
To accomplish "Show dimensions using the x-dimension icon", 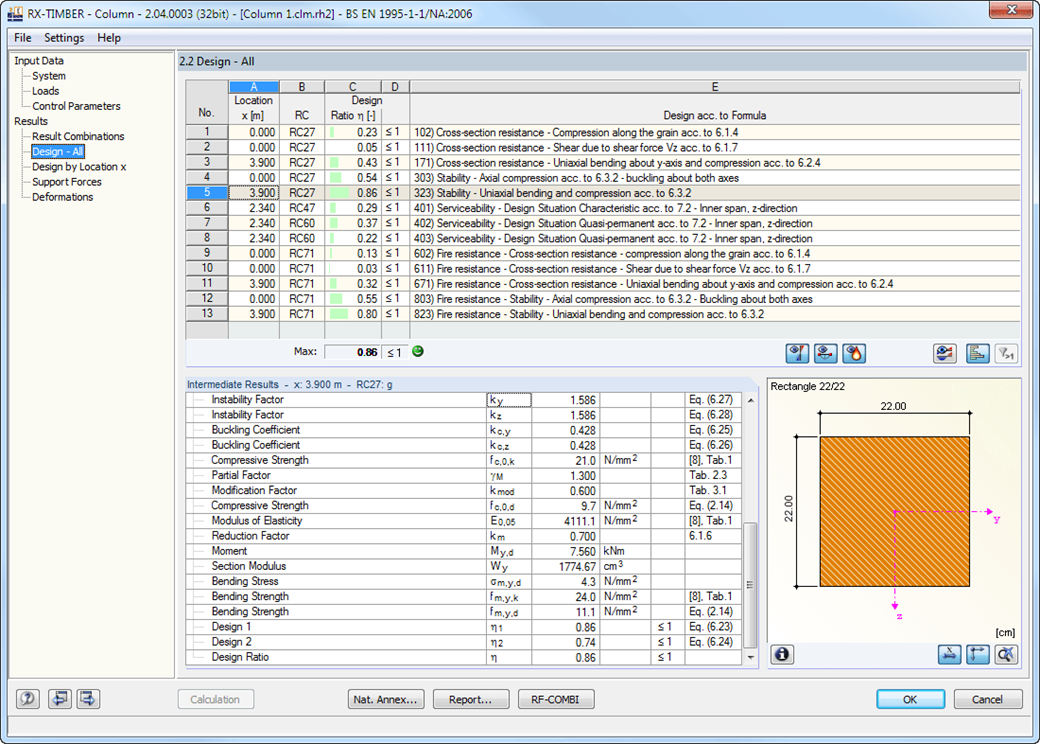I will [x=951, y=654].
